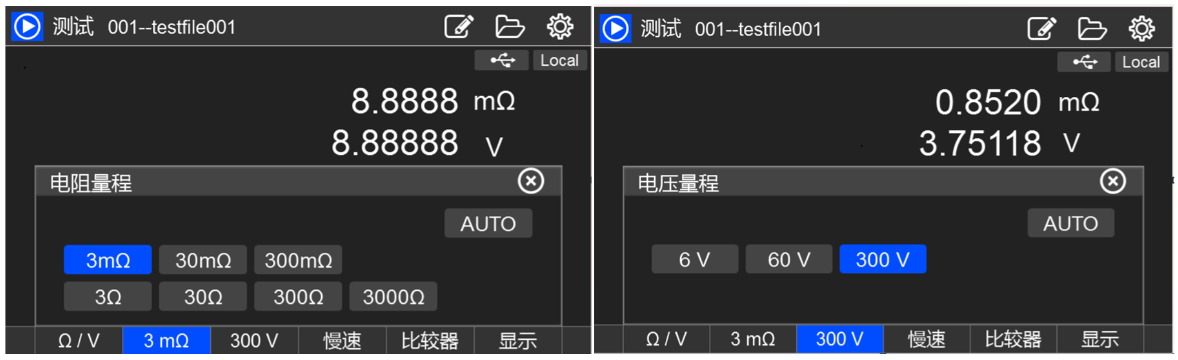Click the 3.75118 V voltage reading
The image size is (1178, 360).
click(x=1001, y=143)
